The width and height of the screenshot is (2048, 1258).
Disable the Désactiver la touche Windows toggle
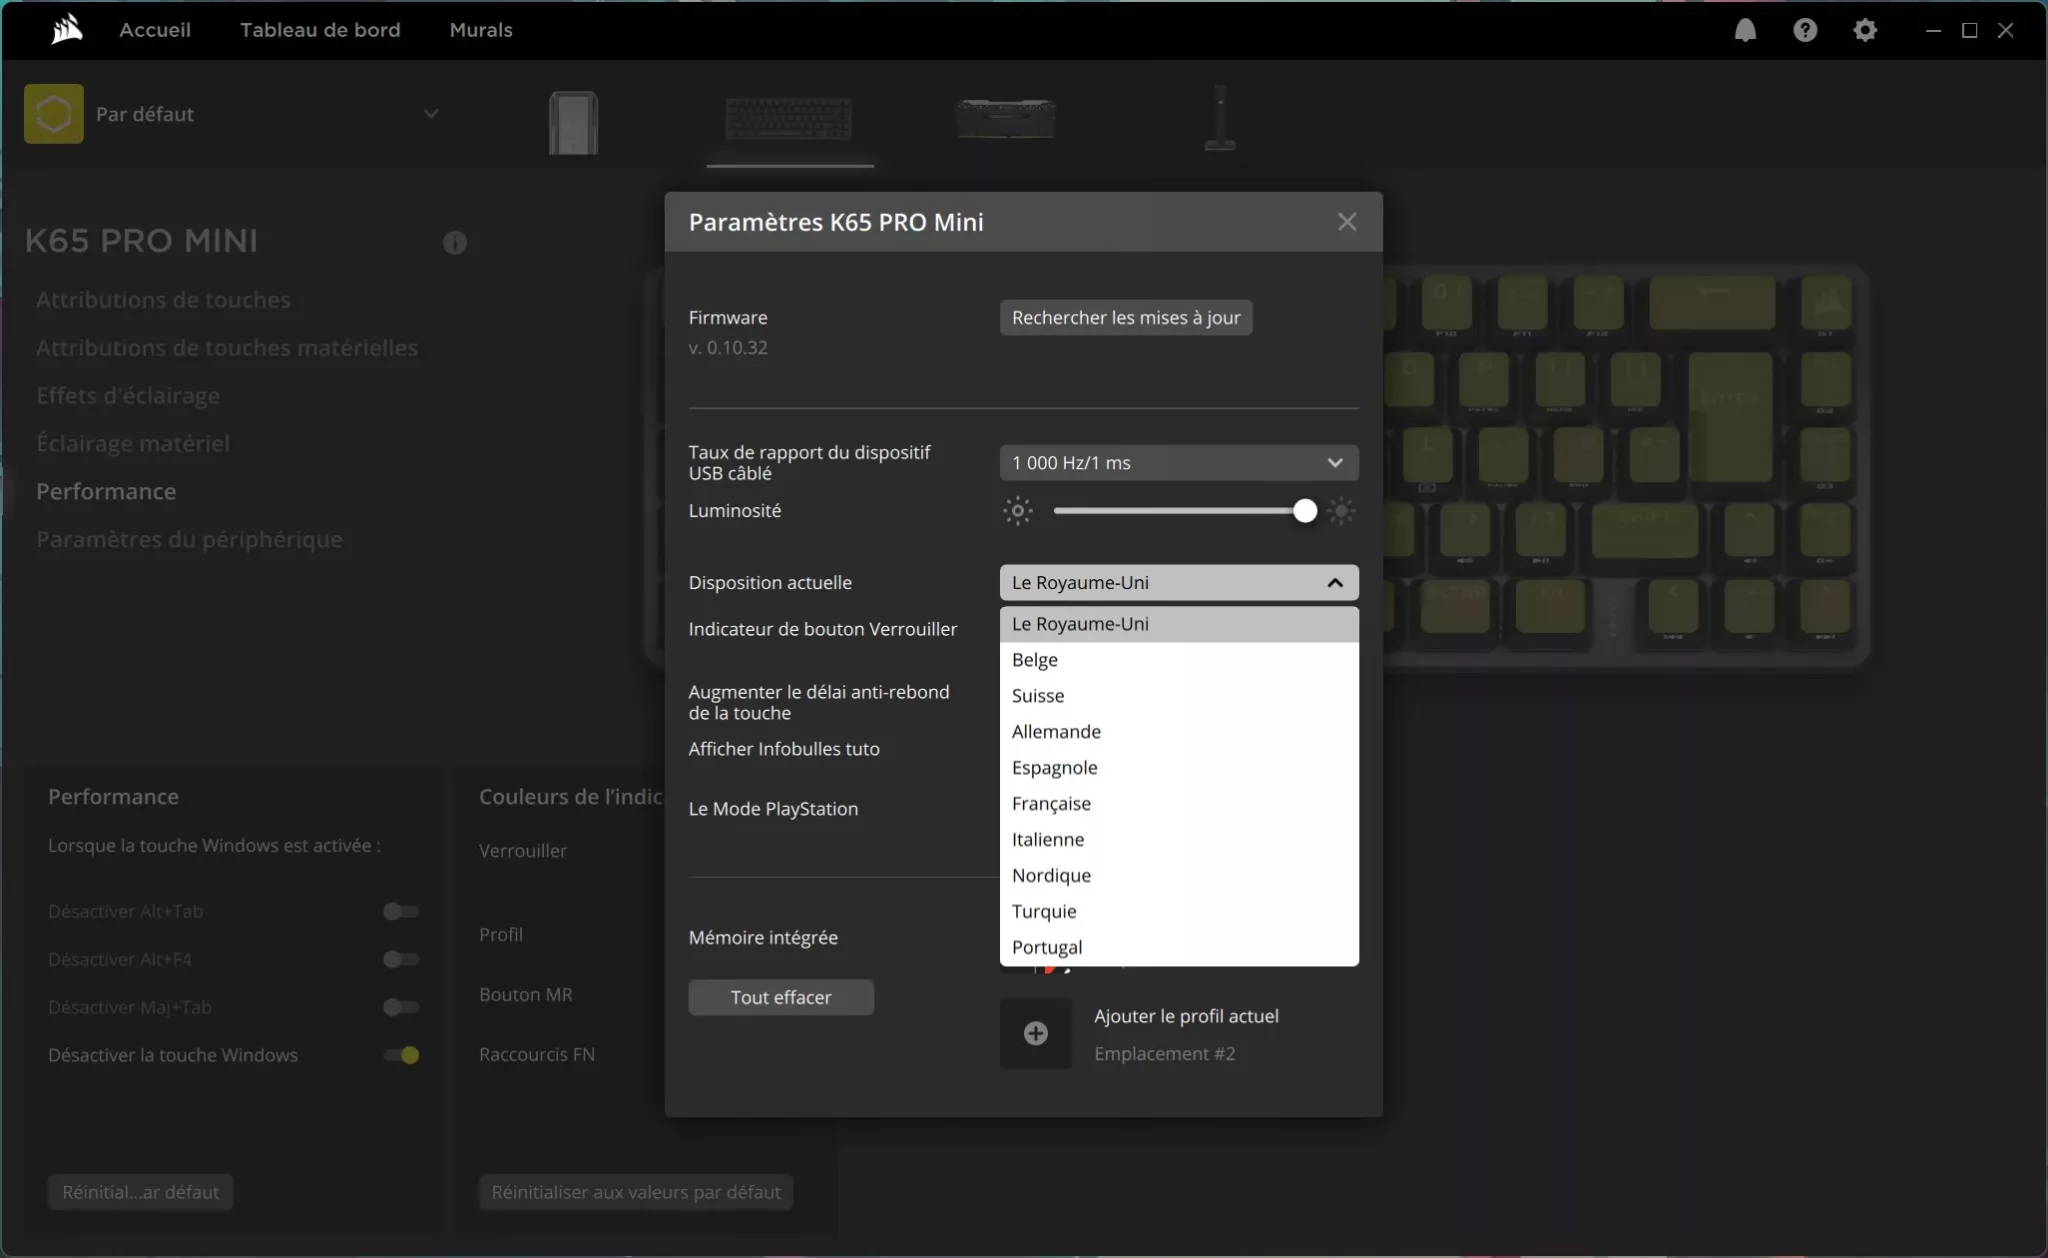[x=400, y=1055]
